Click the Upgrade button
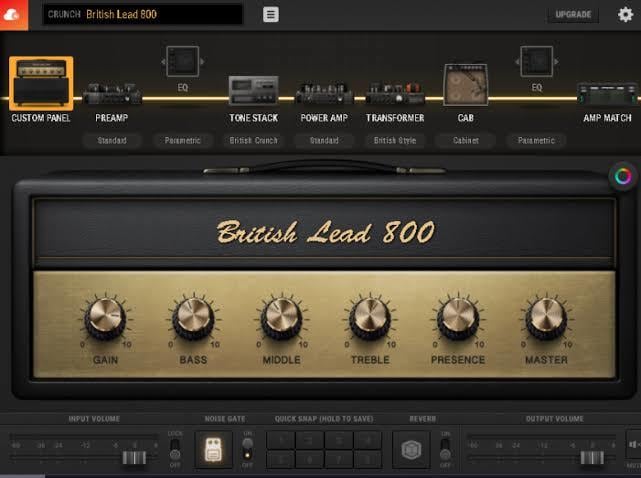 pyautogui.click(x=573, y=15)
